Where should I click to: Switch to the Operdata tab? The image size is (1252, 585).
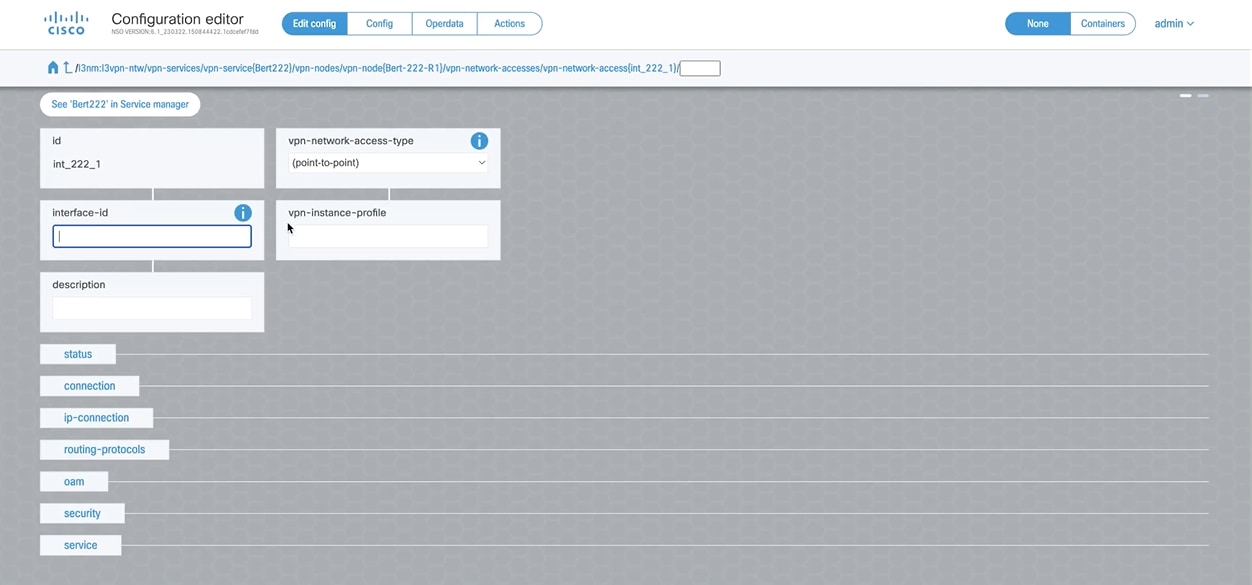[444, 23]
